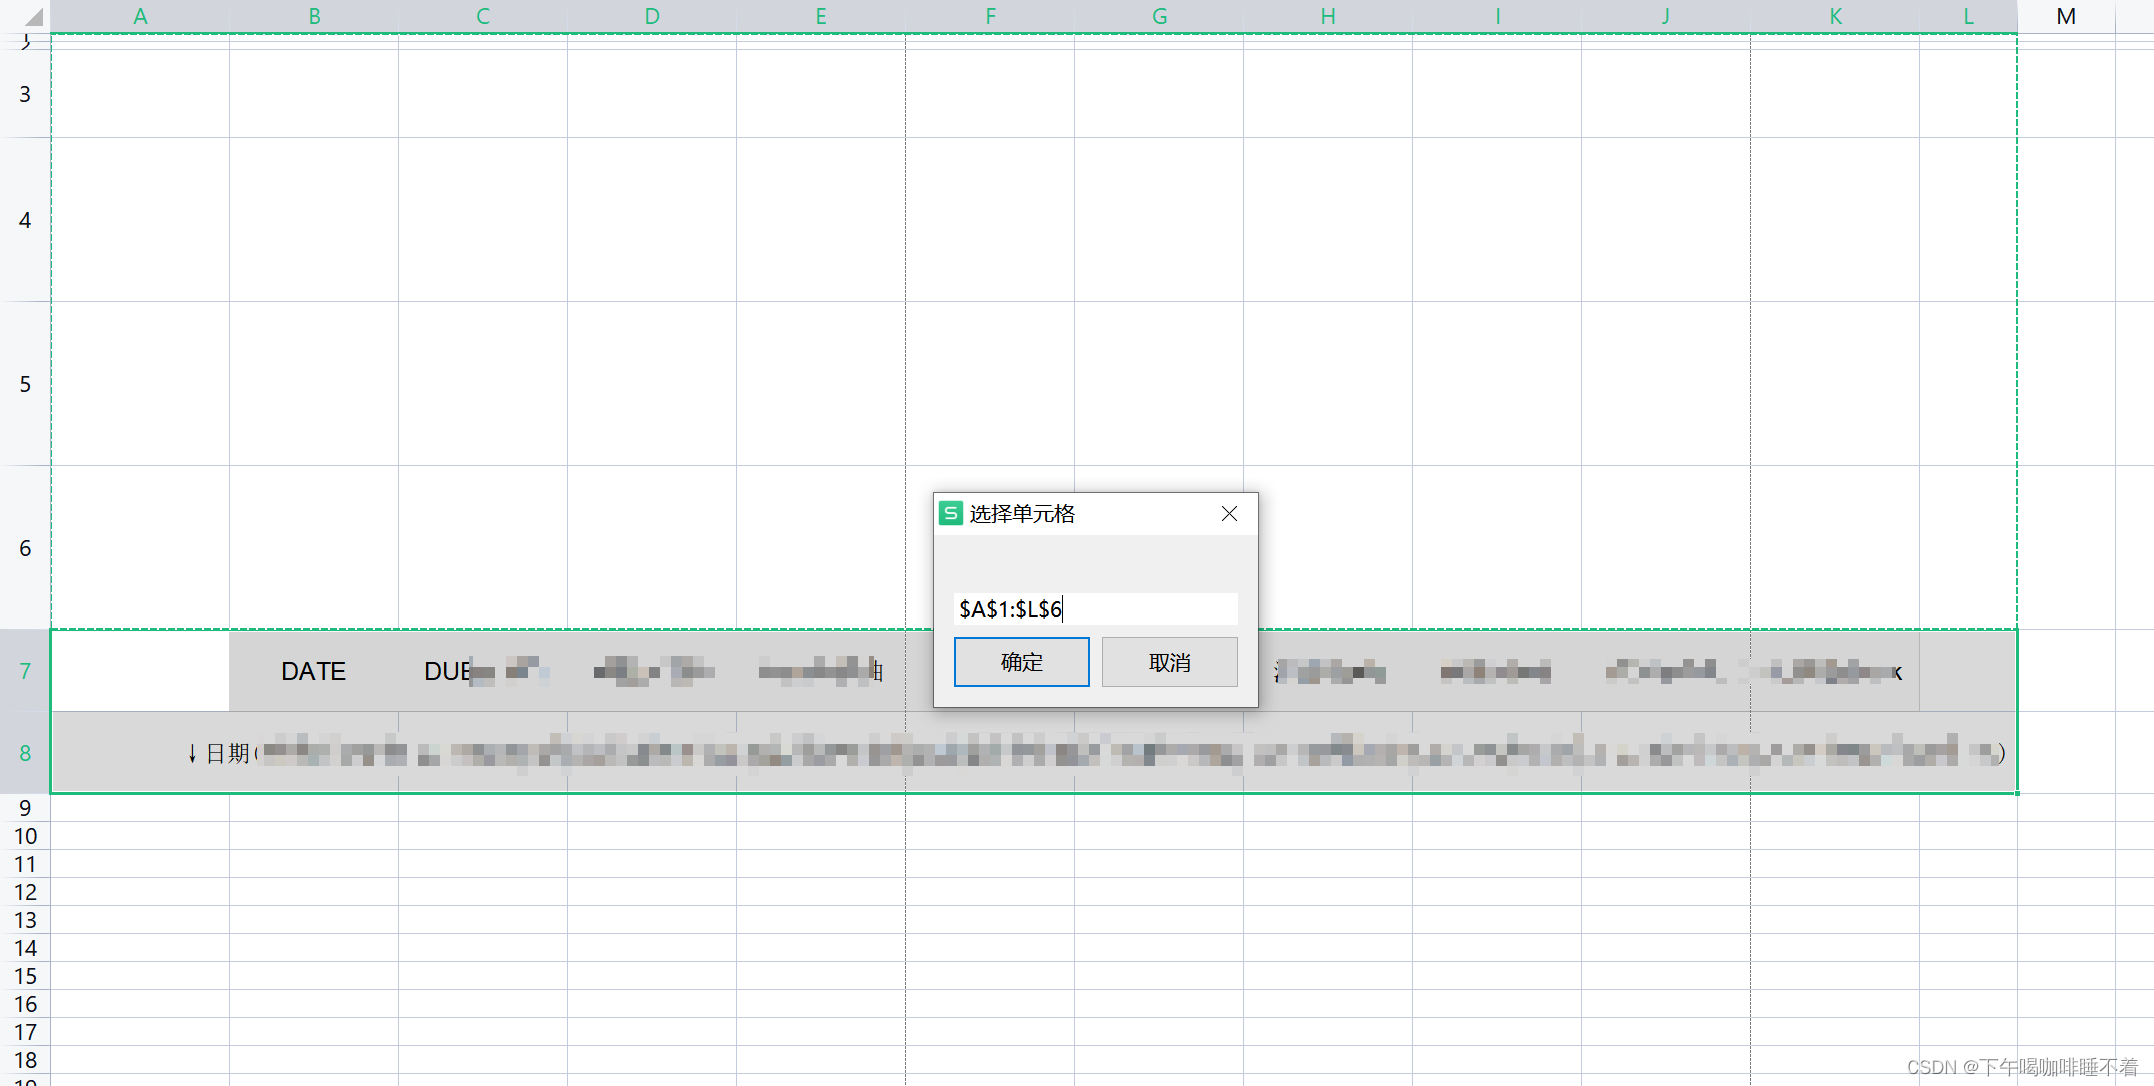Click the 取消 cancel button

1169,662
